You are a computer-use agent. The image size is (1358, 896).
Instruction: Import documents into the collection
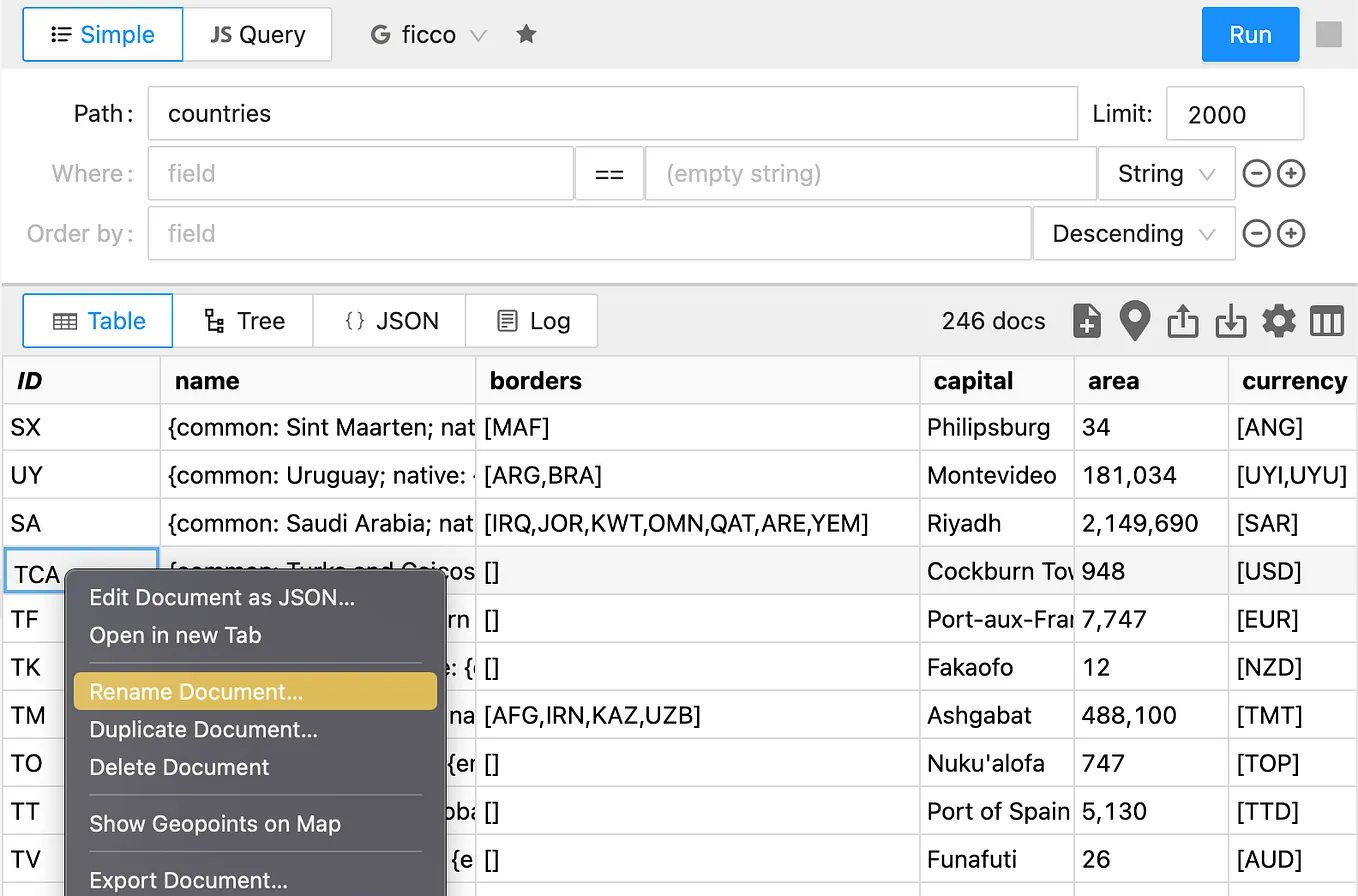(1231, 321)
